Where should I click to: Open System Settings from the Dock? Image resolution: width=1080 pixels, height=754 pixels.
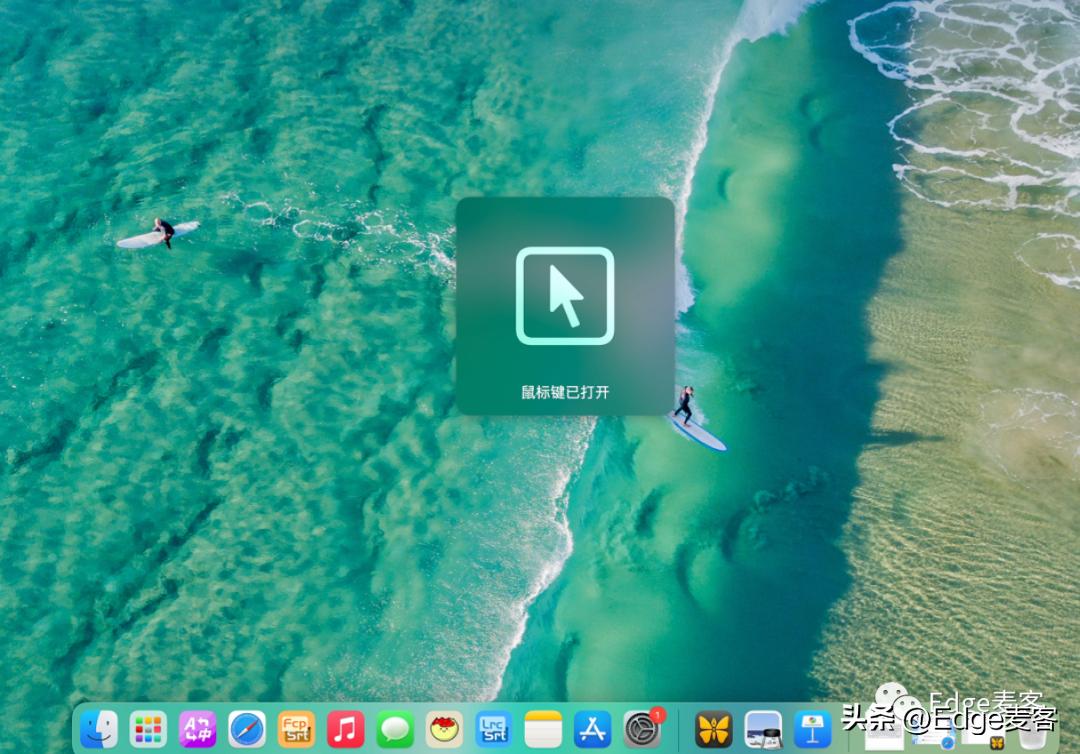point(642,731)
